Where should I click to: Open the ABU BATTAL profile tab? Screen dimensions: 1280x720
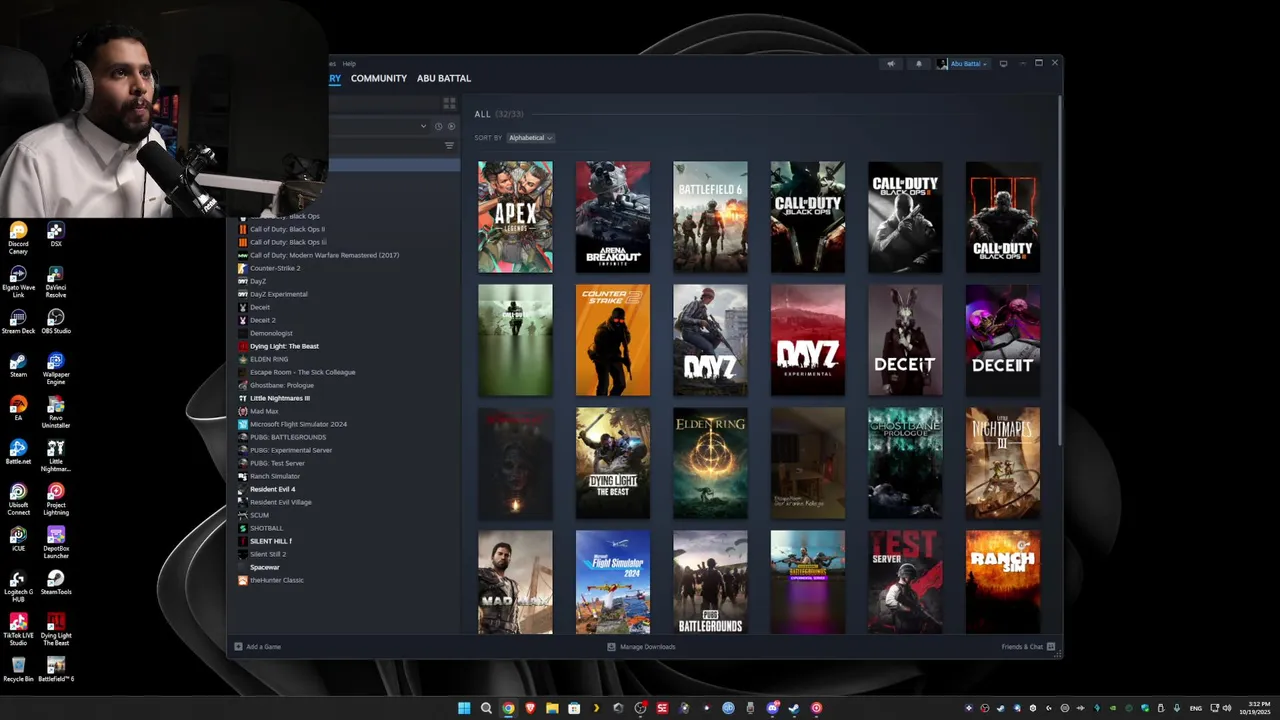444,78
